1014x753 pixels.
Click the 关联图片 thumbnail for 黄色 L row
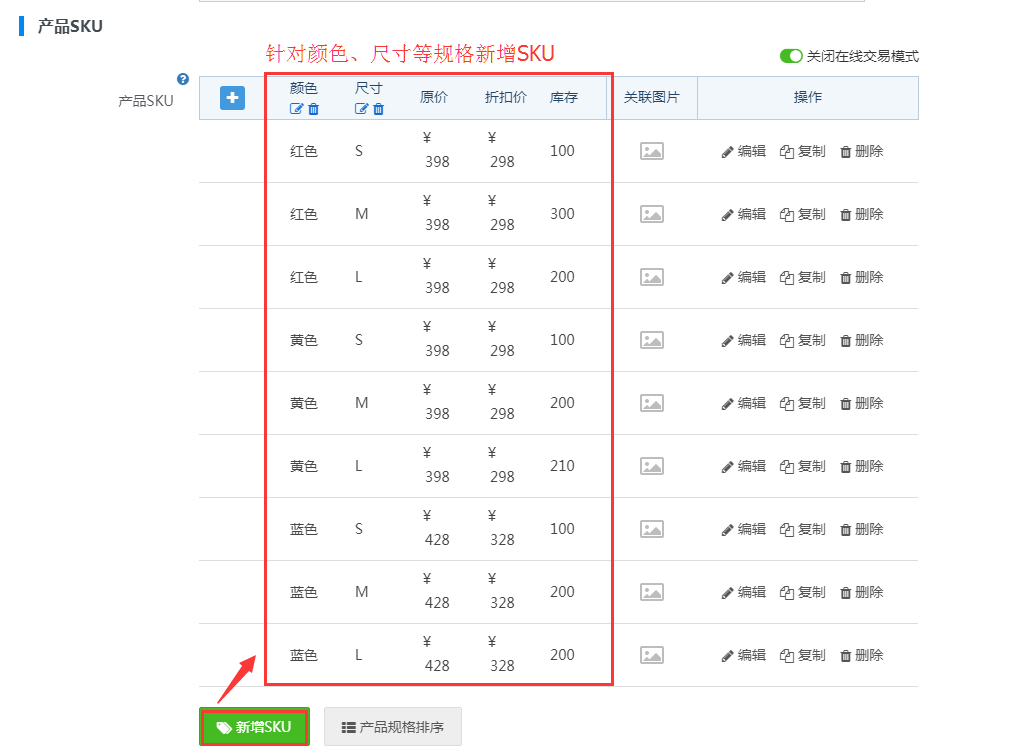click(x=652, y=466)
